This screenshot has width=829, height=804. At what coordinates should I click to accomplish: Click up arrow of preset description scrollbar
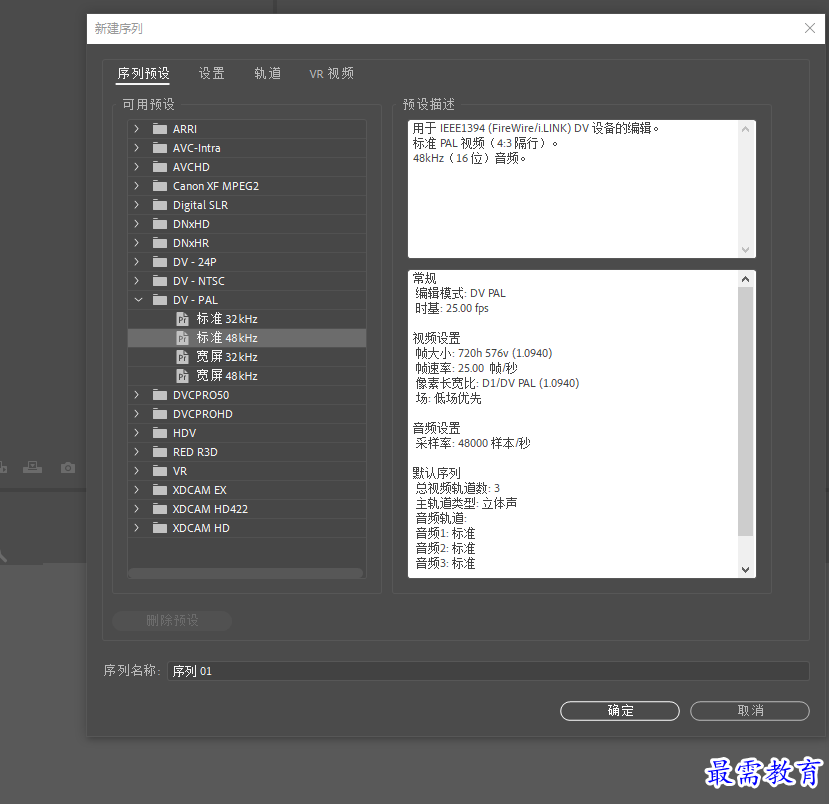[745, 129]
